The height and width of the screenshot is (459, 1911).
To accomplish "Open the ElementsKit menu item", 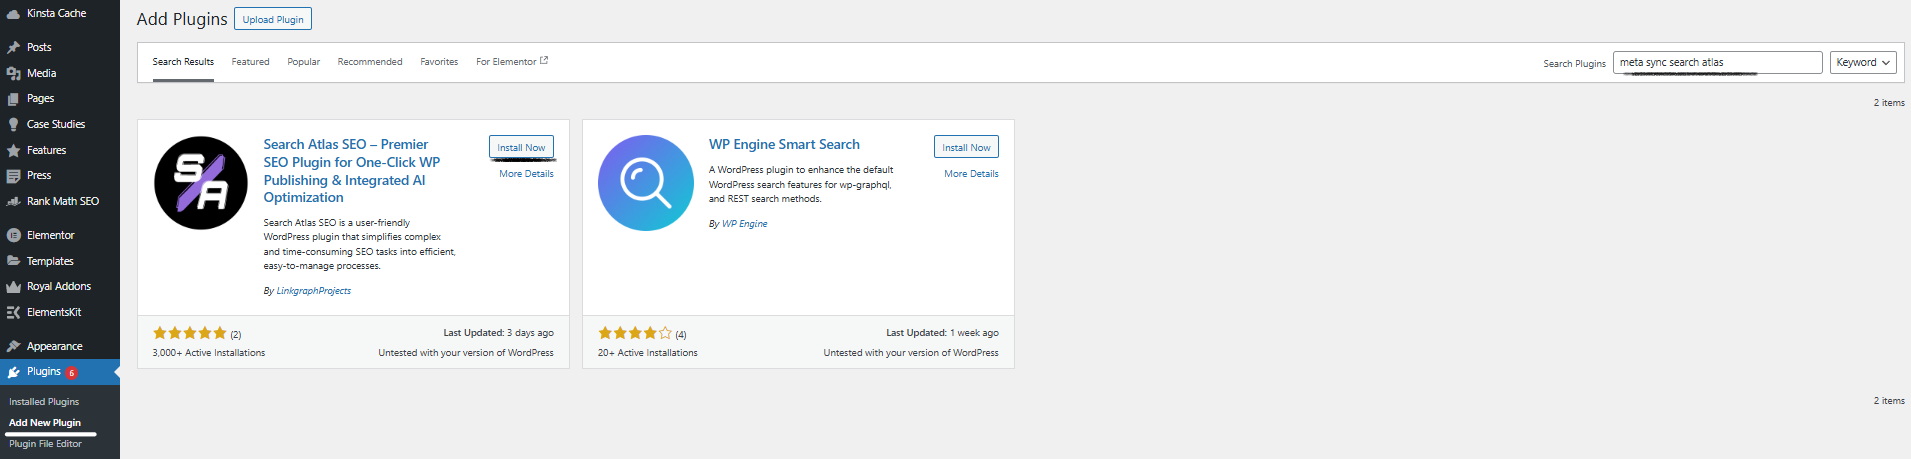I will 60,312.
